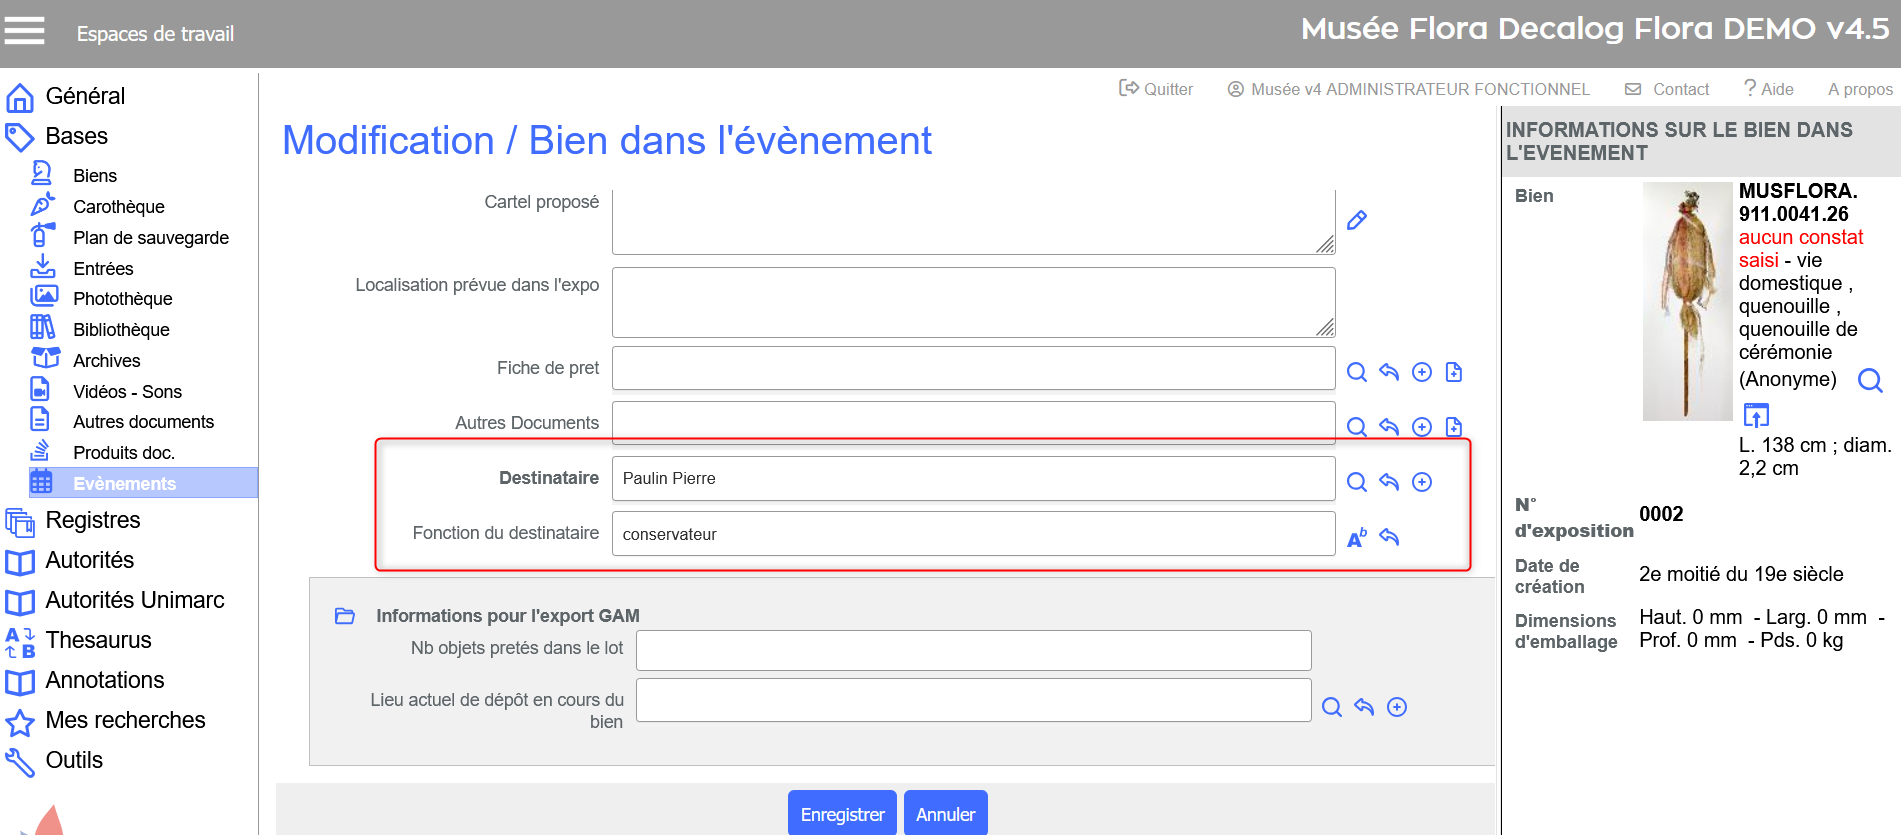Viewport: 1901px width, 835px height.
Task: Open the hamburger menu in header
Action: point(24,32)
